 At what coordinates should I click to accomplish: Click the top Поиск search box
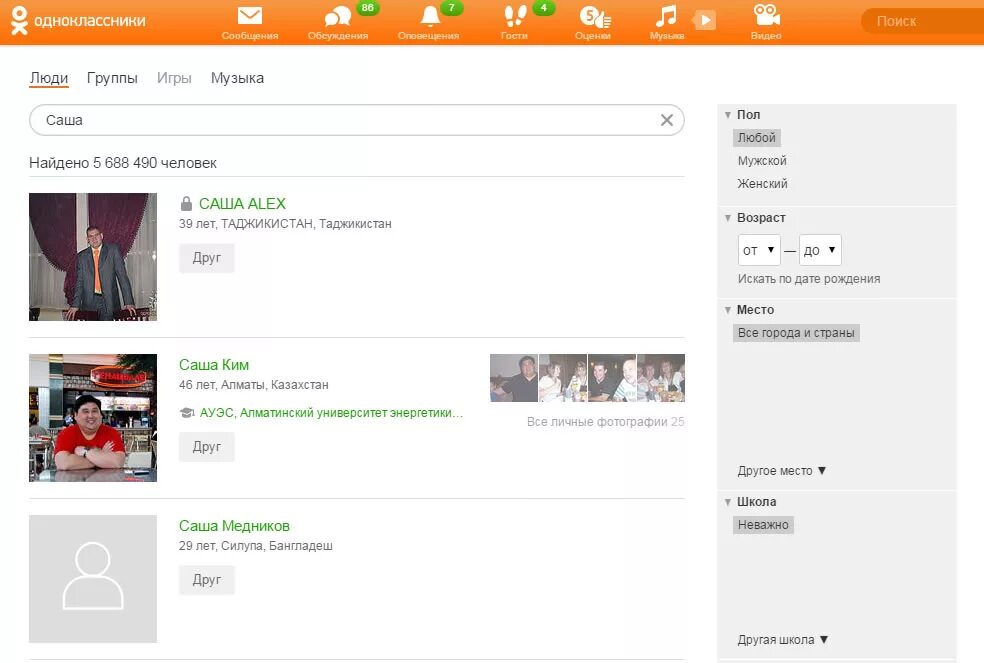click(922, 21)
